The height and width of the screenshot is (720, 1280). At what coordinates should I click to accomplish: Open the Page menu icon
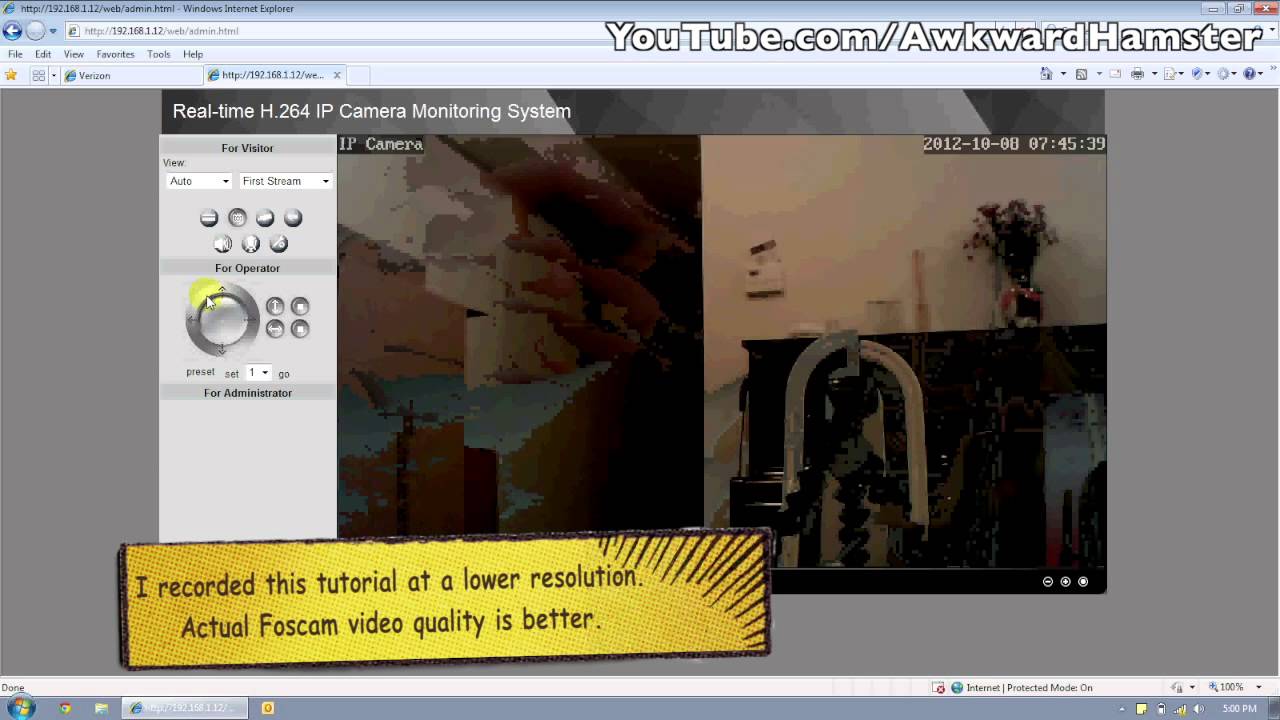[1173, 73]
